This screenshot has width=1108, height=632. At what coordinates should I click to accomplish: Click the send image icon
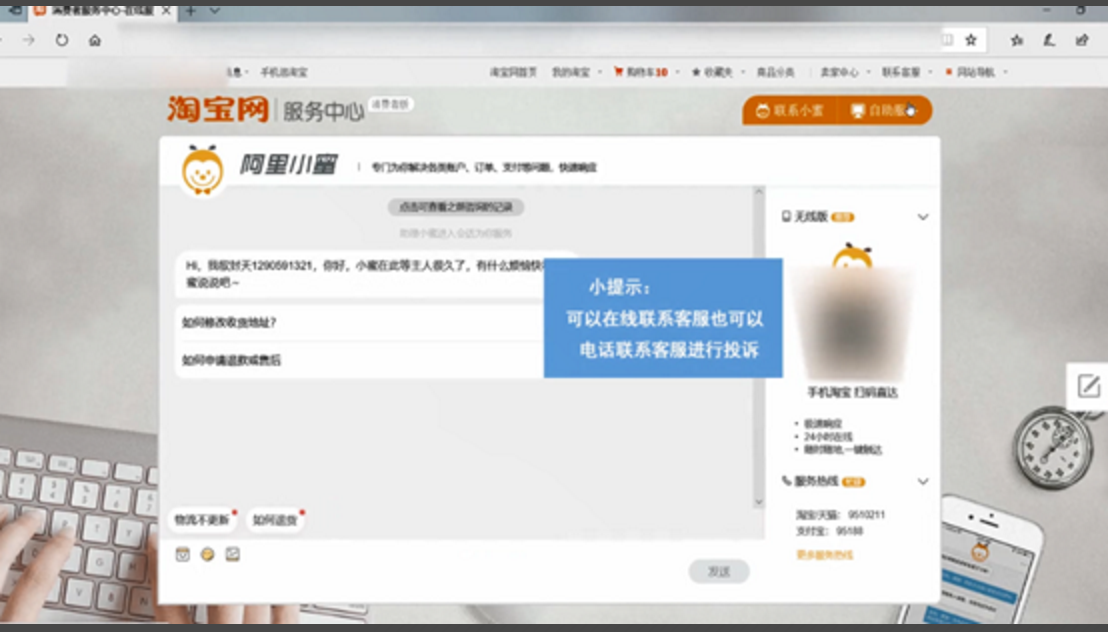tap(232, 554)
